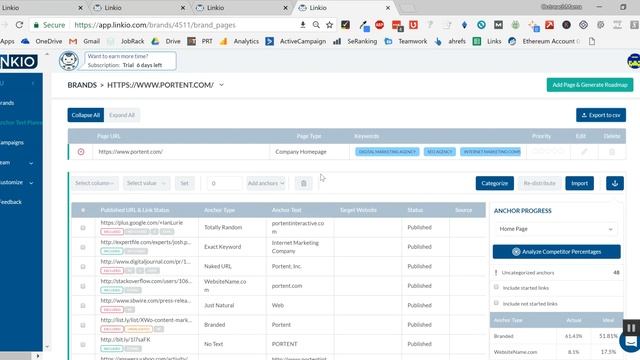Click the SEO AGENCY keyword tag

pos(440,152)
